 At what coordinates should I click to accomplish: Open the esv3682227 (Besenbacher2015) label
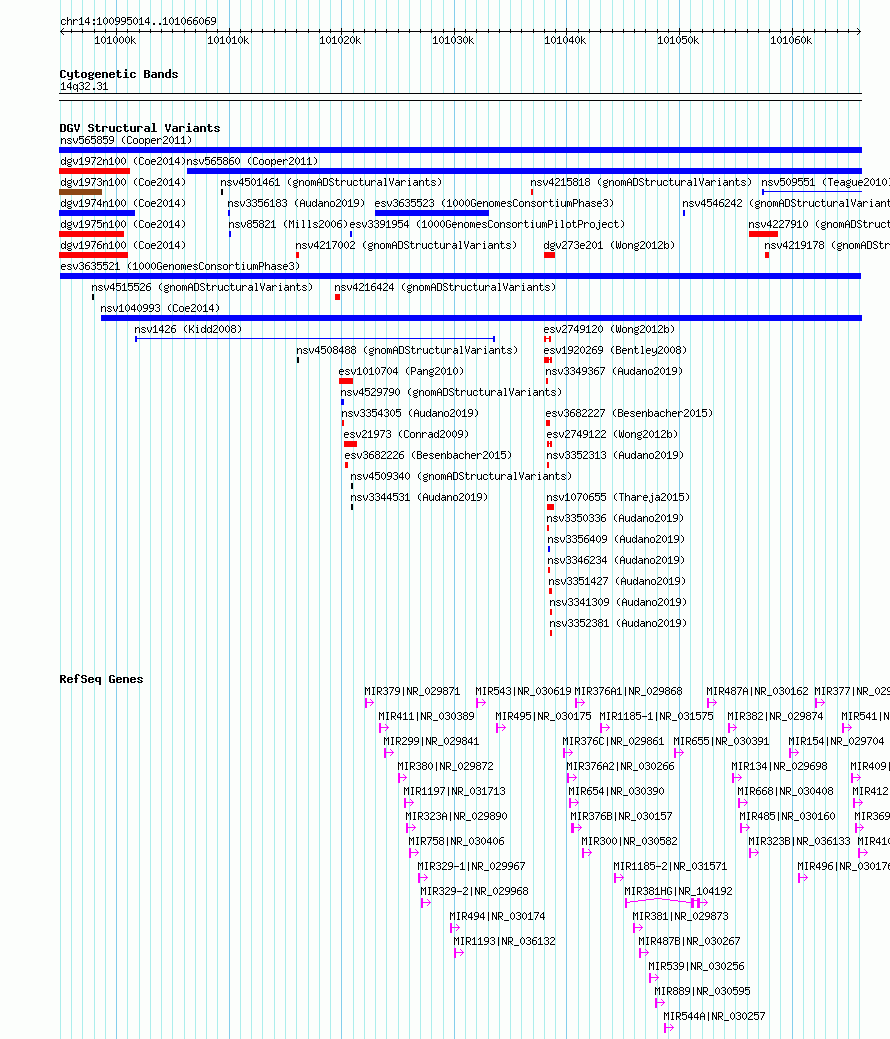pyautogui.click(x=629, y=413)
